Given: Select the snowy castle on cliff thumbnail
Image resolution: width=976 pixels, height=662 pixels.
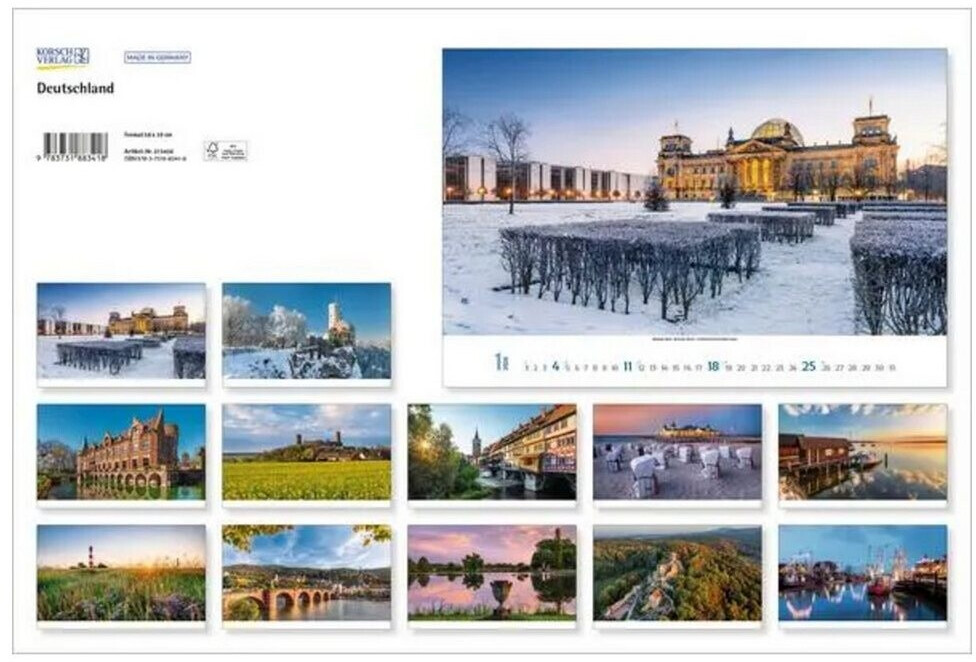Looking at the screenshot, I should [x=307, y=331].
